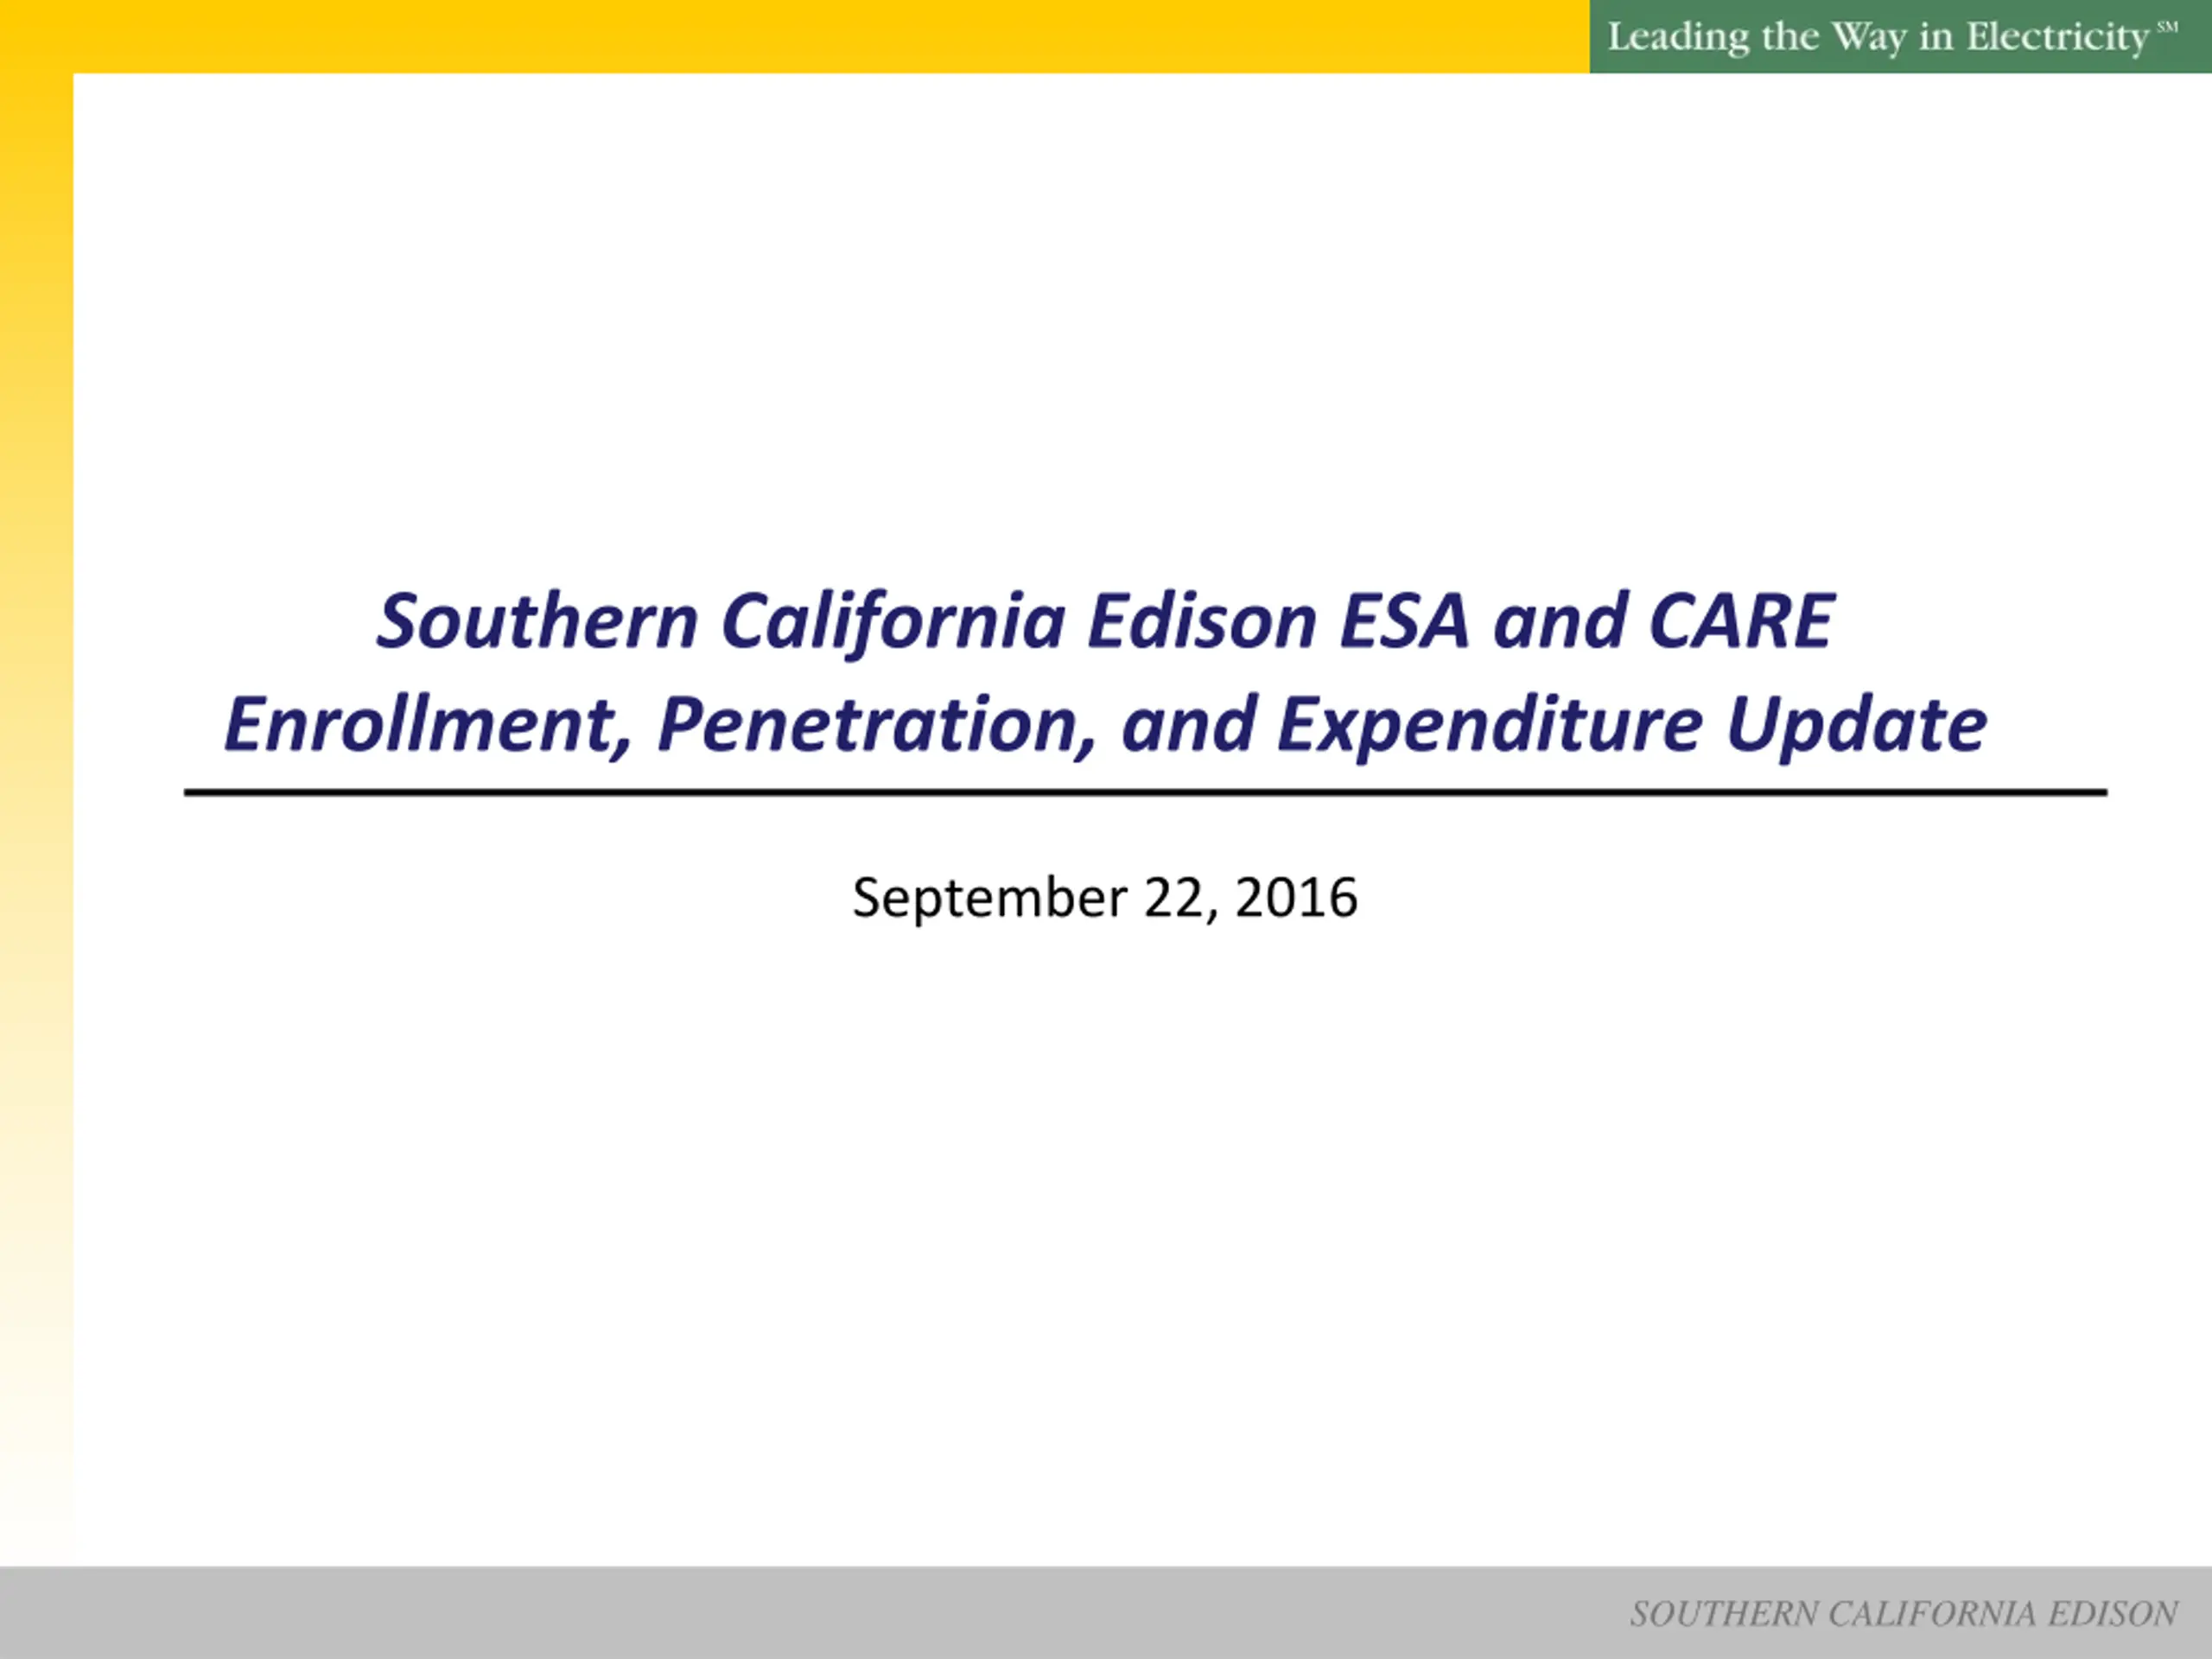Click the black horizontal line under title
Image resolution: width=2212 pixels, height=1659 pixels.
click(1145, 793)
